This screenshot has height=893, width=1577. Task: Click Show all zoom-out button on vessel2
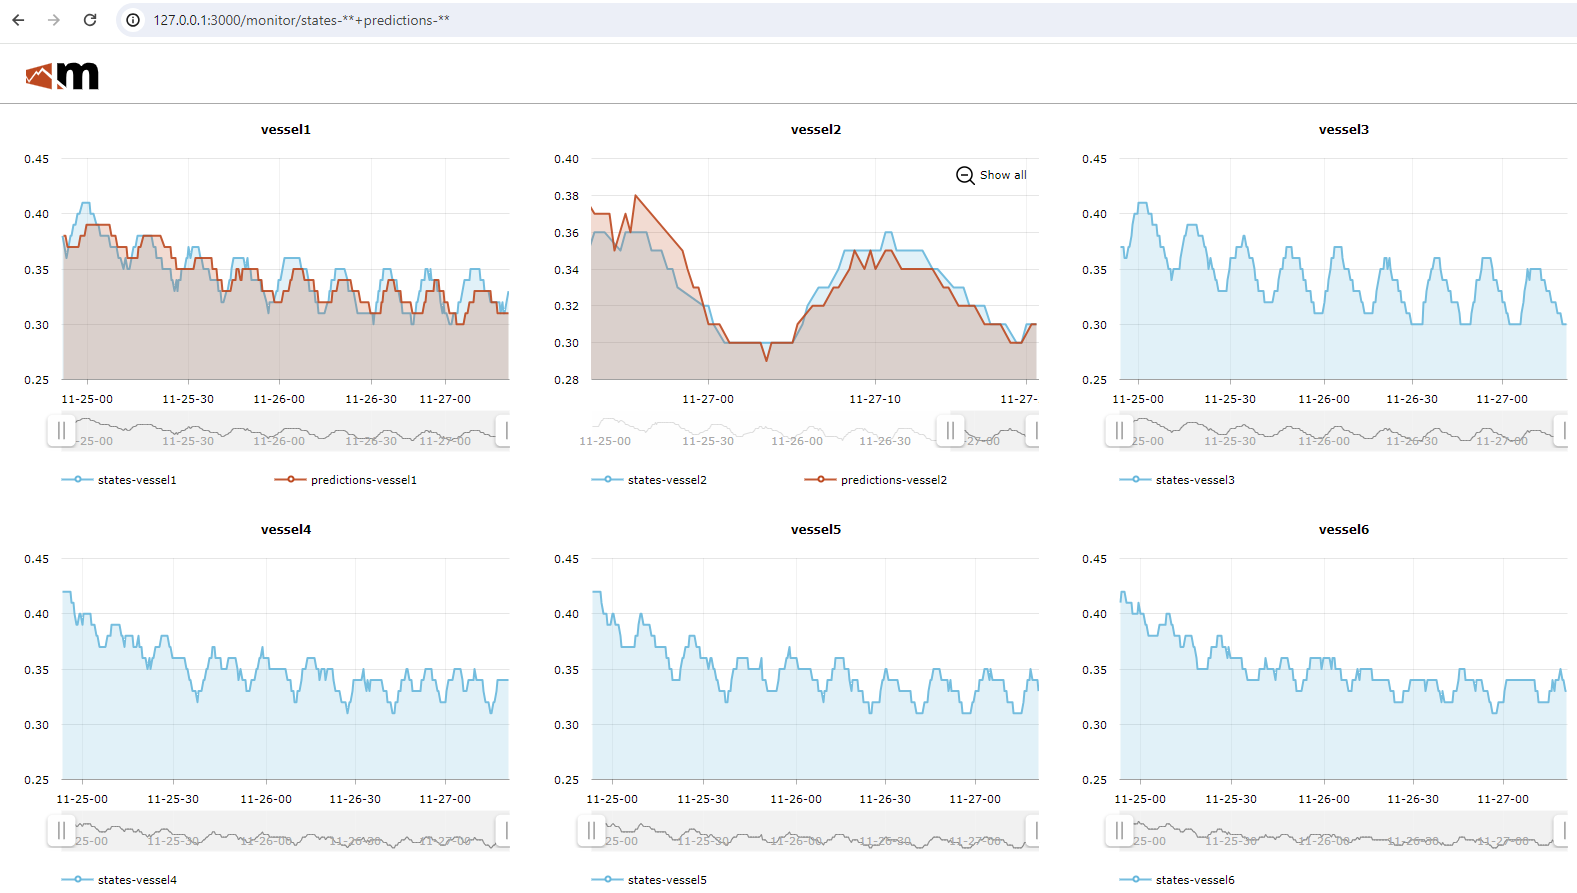991,175
